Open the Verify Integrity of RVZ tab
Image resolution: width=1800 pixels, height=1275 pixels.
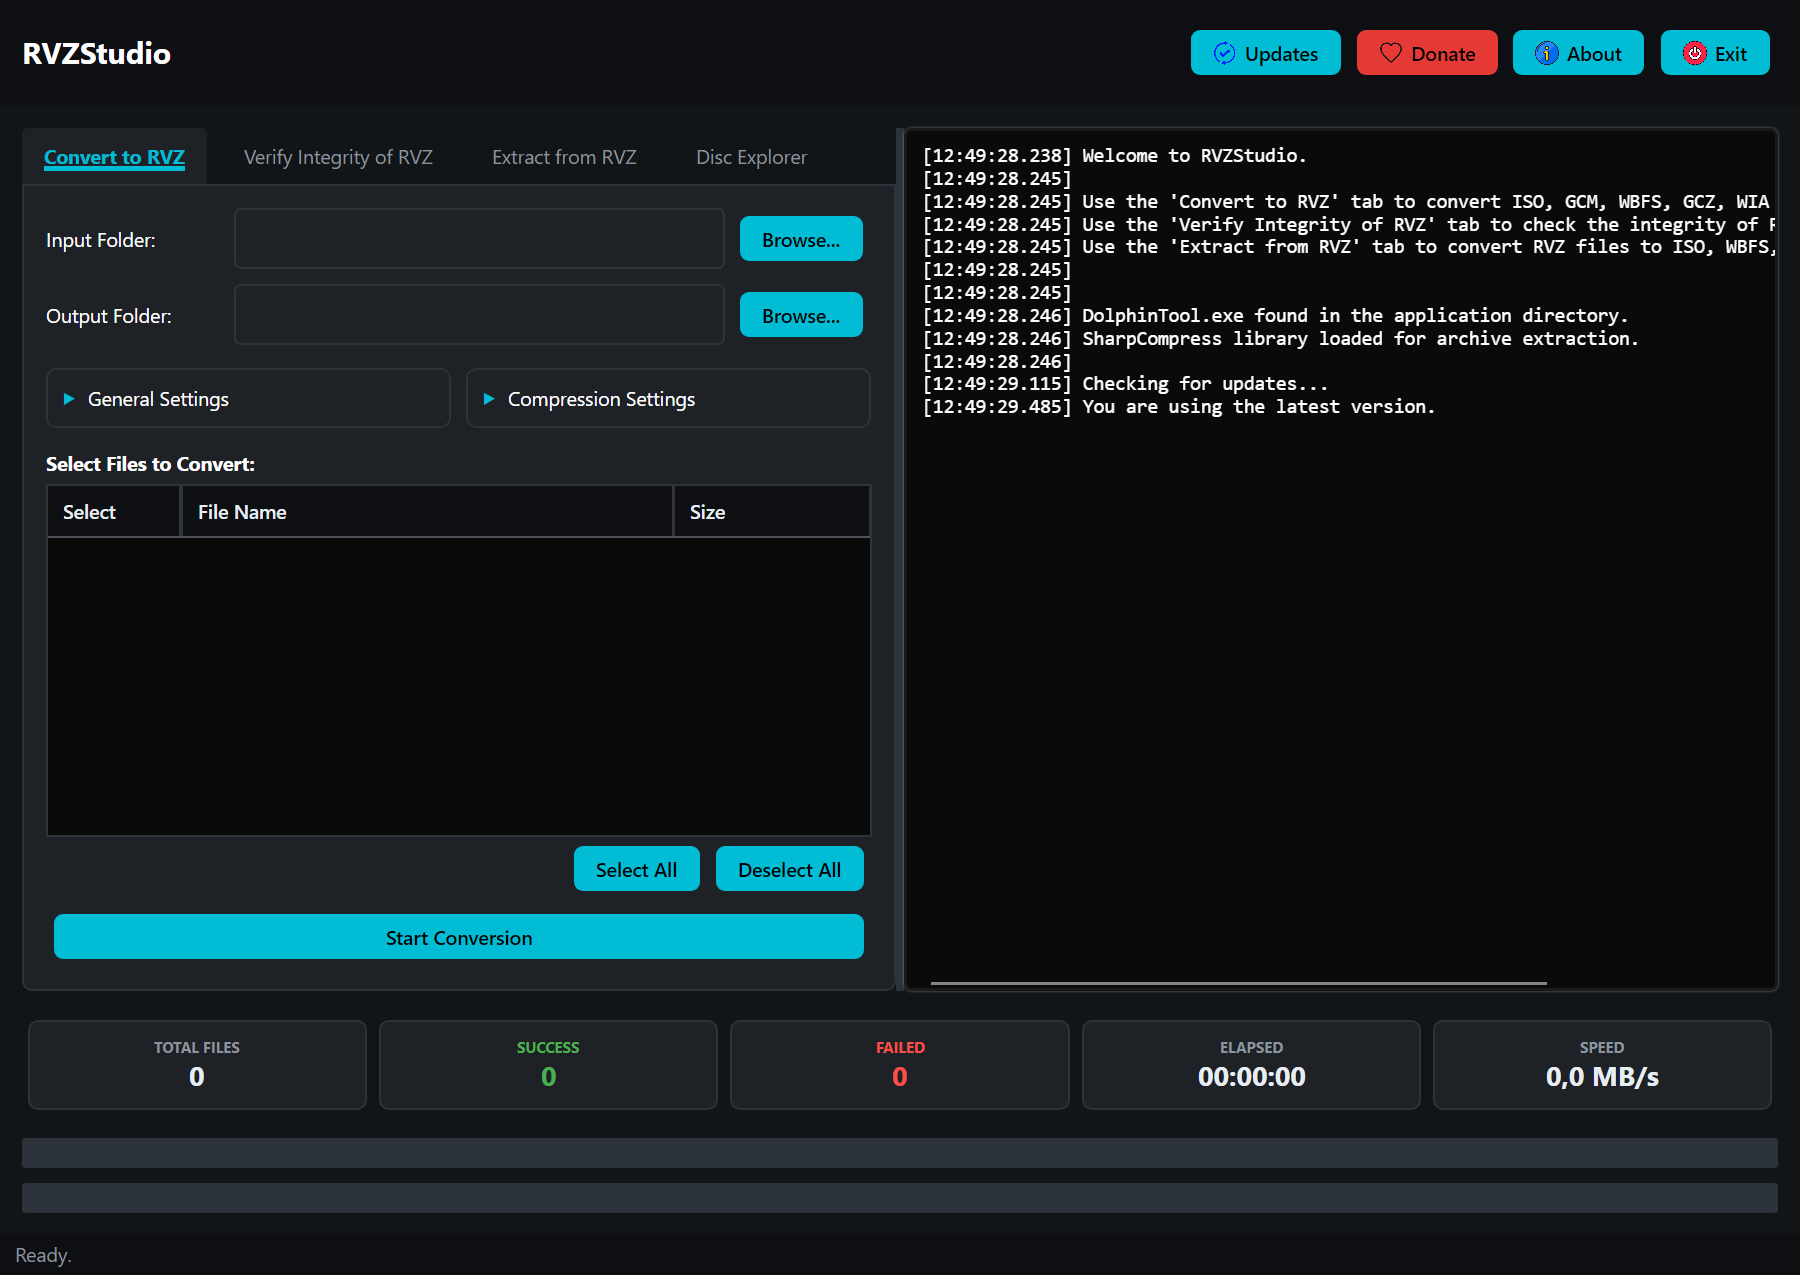coord(338,157)
